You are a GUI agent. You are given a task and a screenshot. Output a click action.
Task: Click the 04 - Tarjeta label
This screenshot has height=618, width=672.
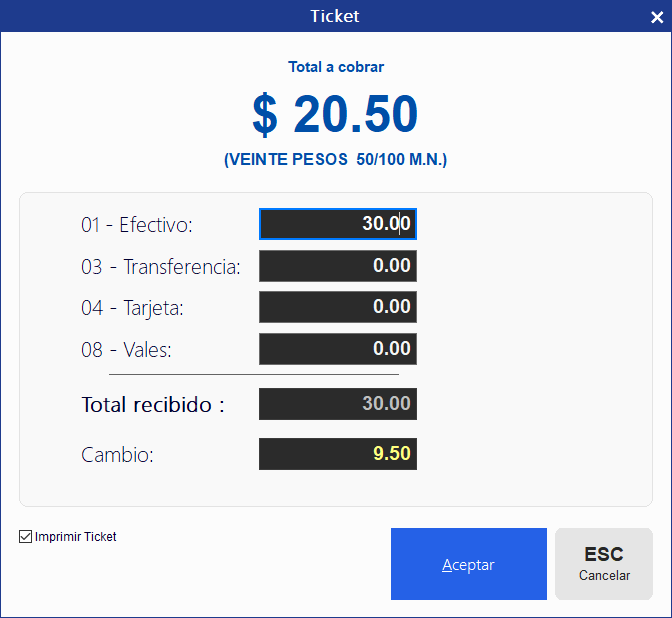132,308
